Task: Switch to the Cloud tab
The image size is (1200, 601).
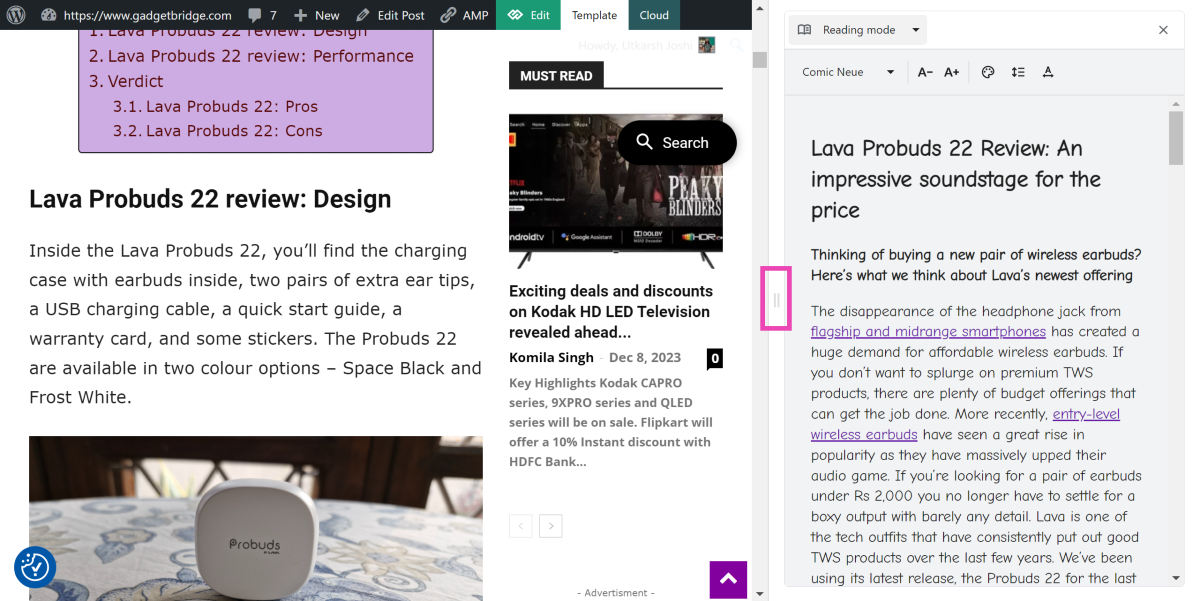Action: click(654, 15)
